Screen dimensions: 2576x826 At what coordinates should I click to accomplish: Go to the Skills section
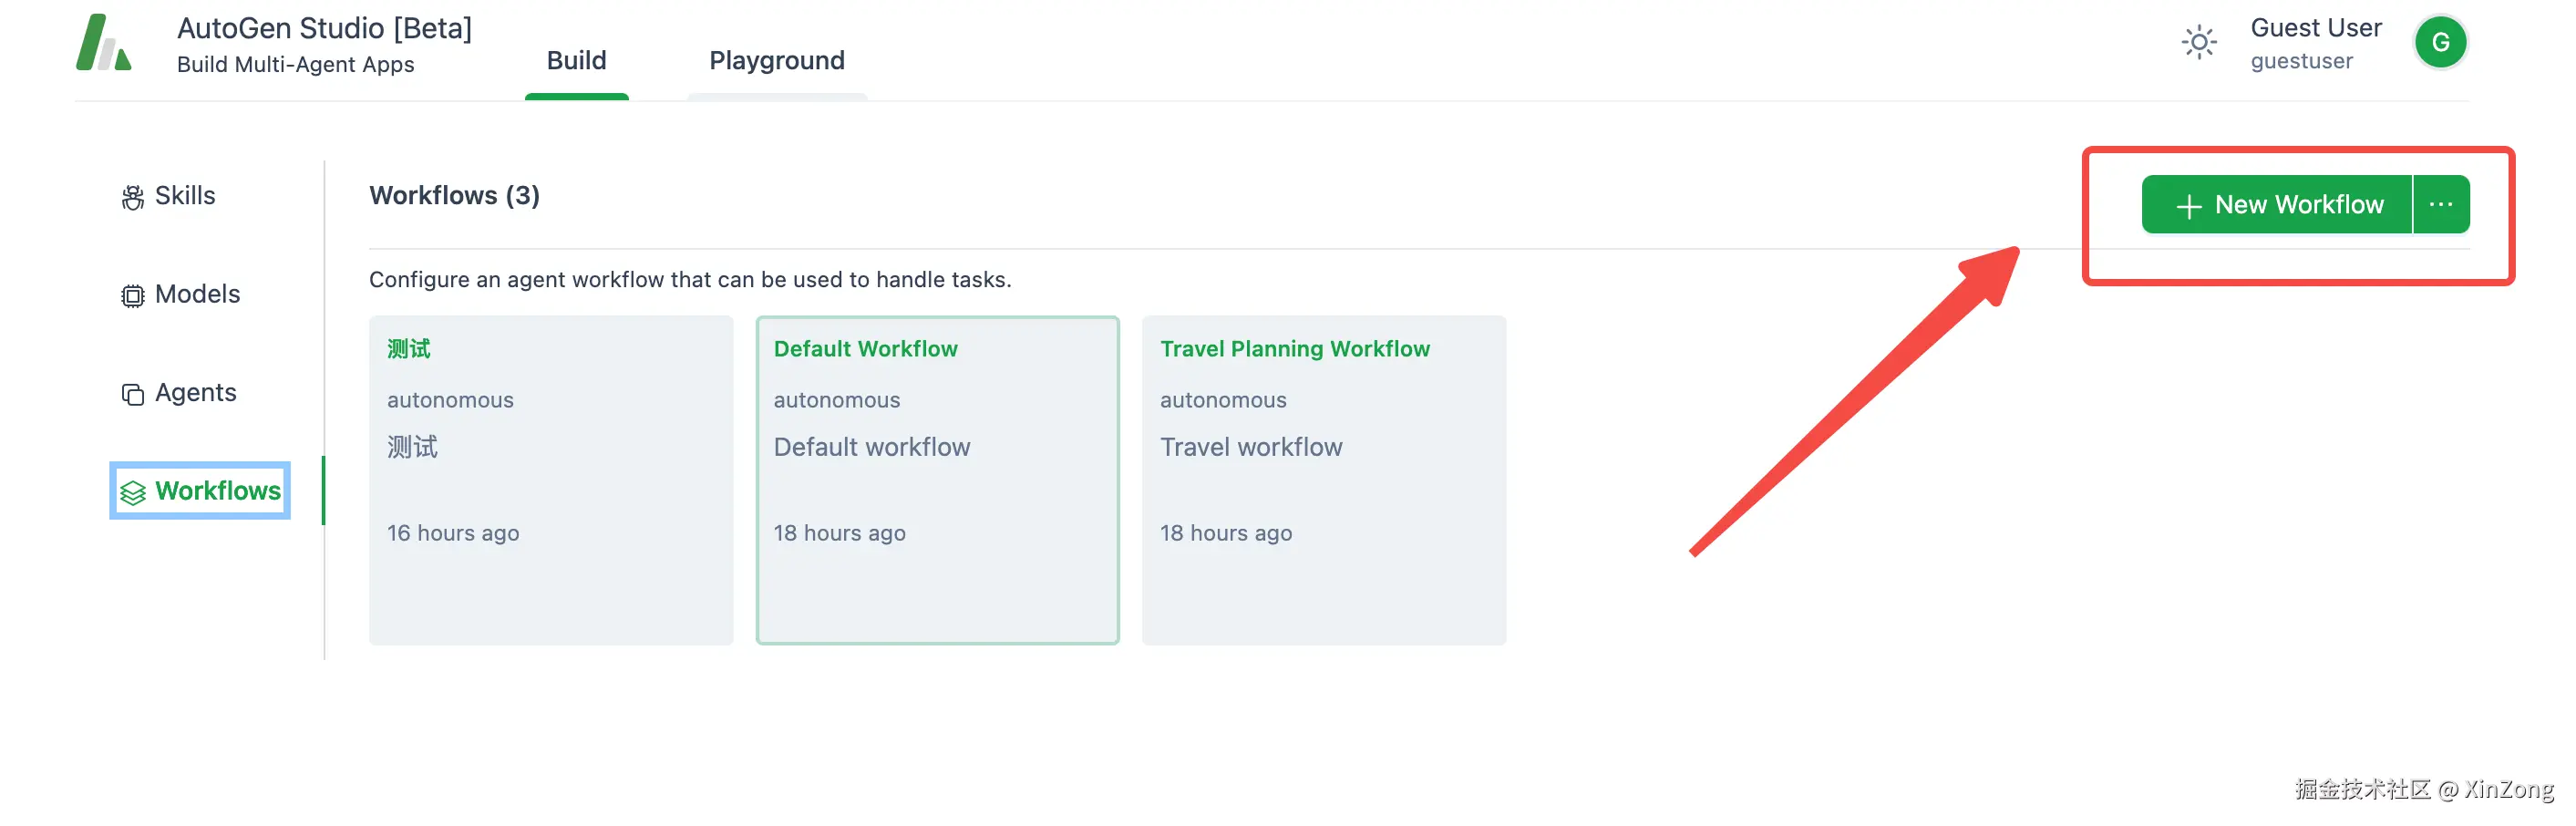click(x=185, y=196)
